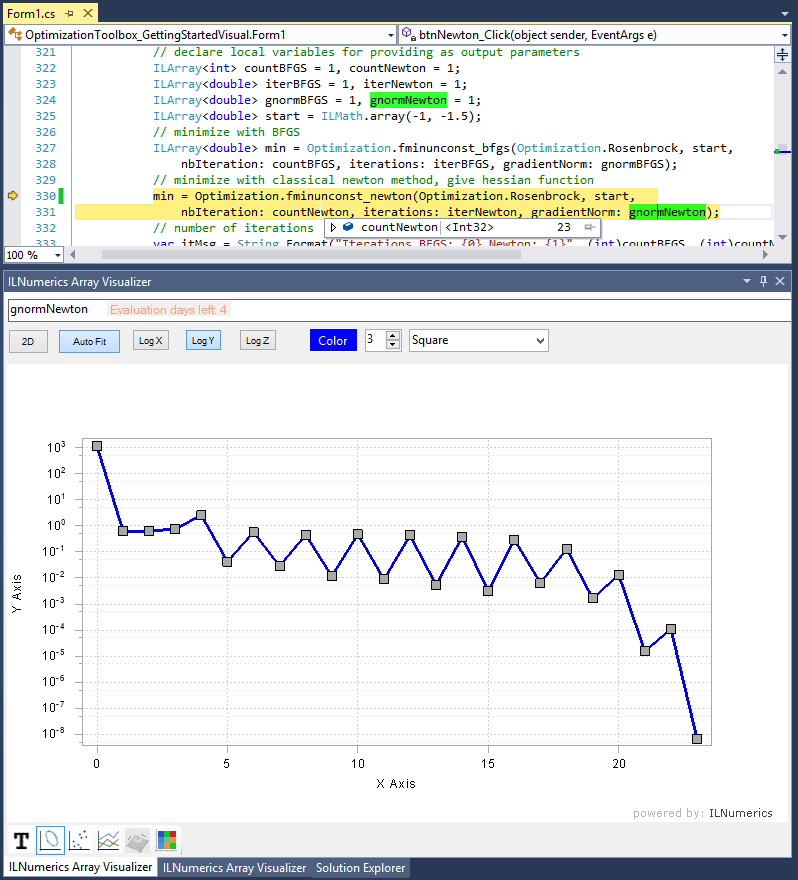The height and width of the screenshot is (880, 798).
Task: Click the ILNumerics powered-by link
Action: [x=740, y=813]
